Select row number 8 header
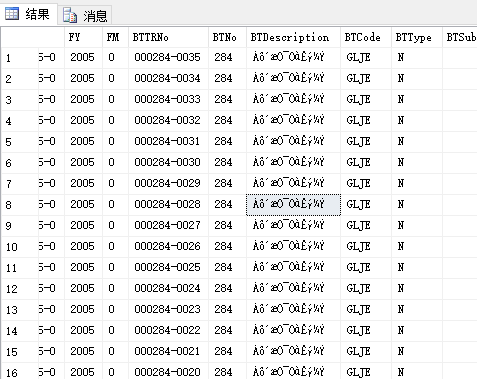Image resolution: width=477 pixels, height=379 pixels. (x=20, y=205)
